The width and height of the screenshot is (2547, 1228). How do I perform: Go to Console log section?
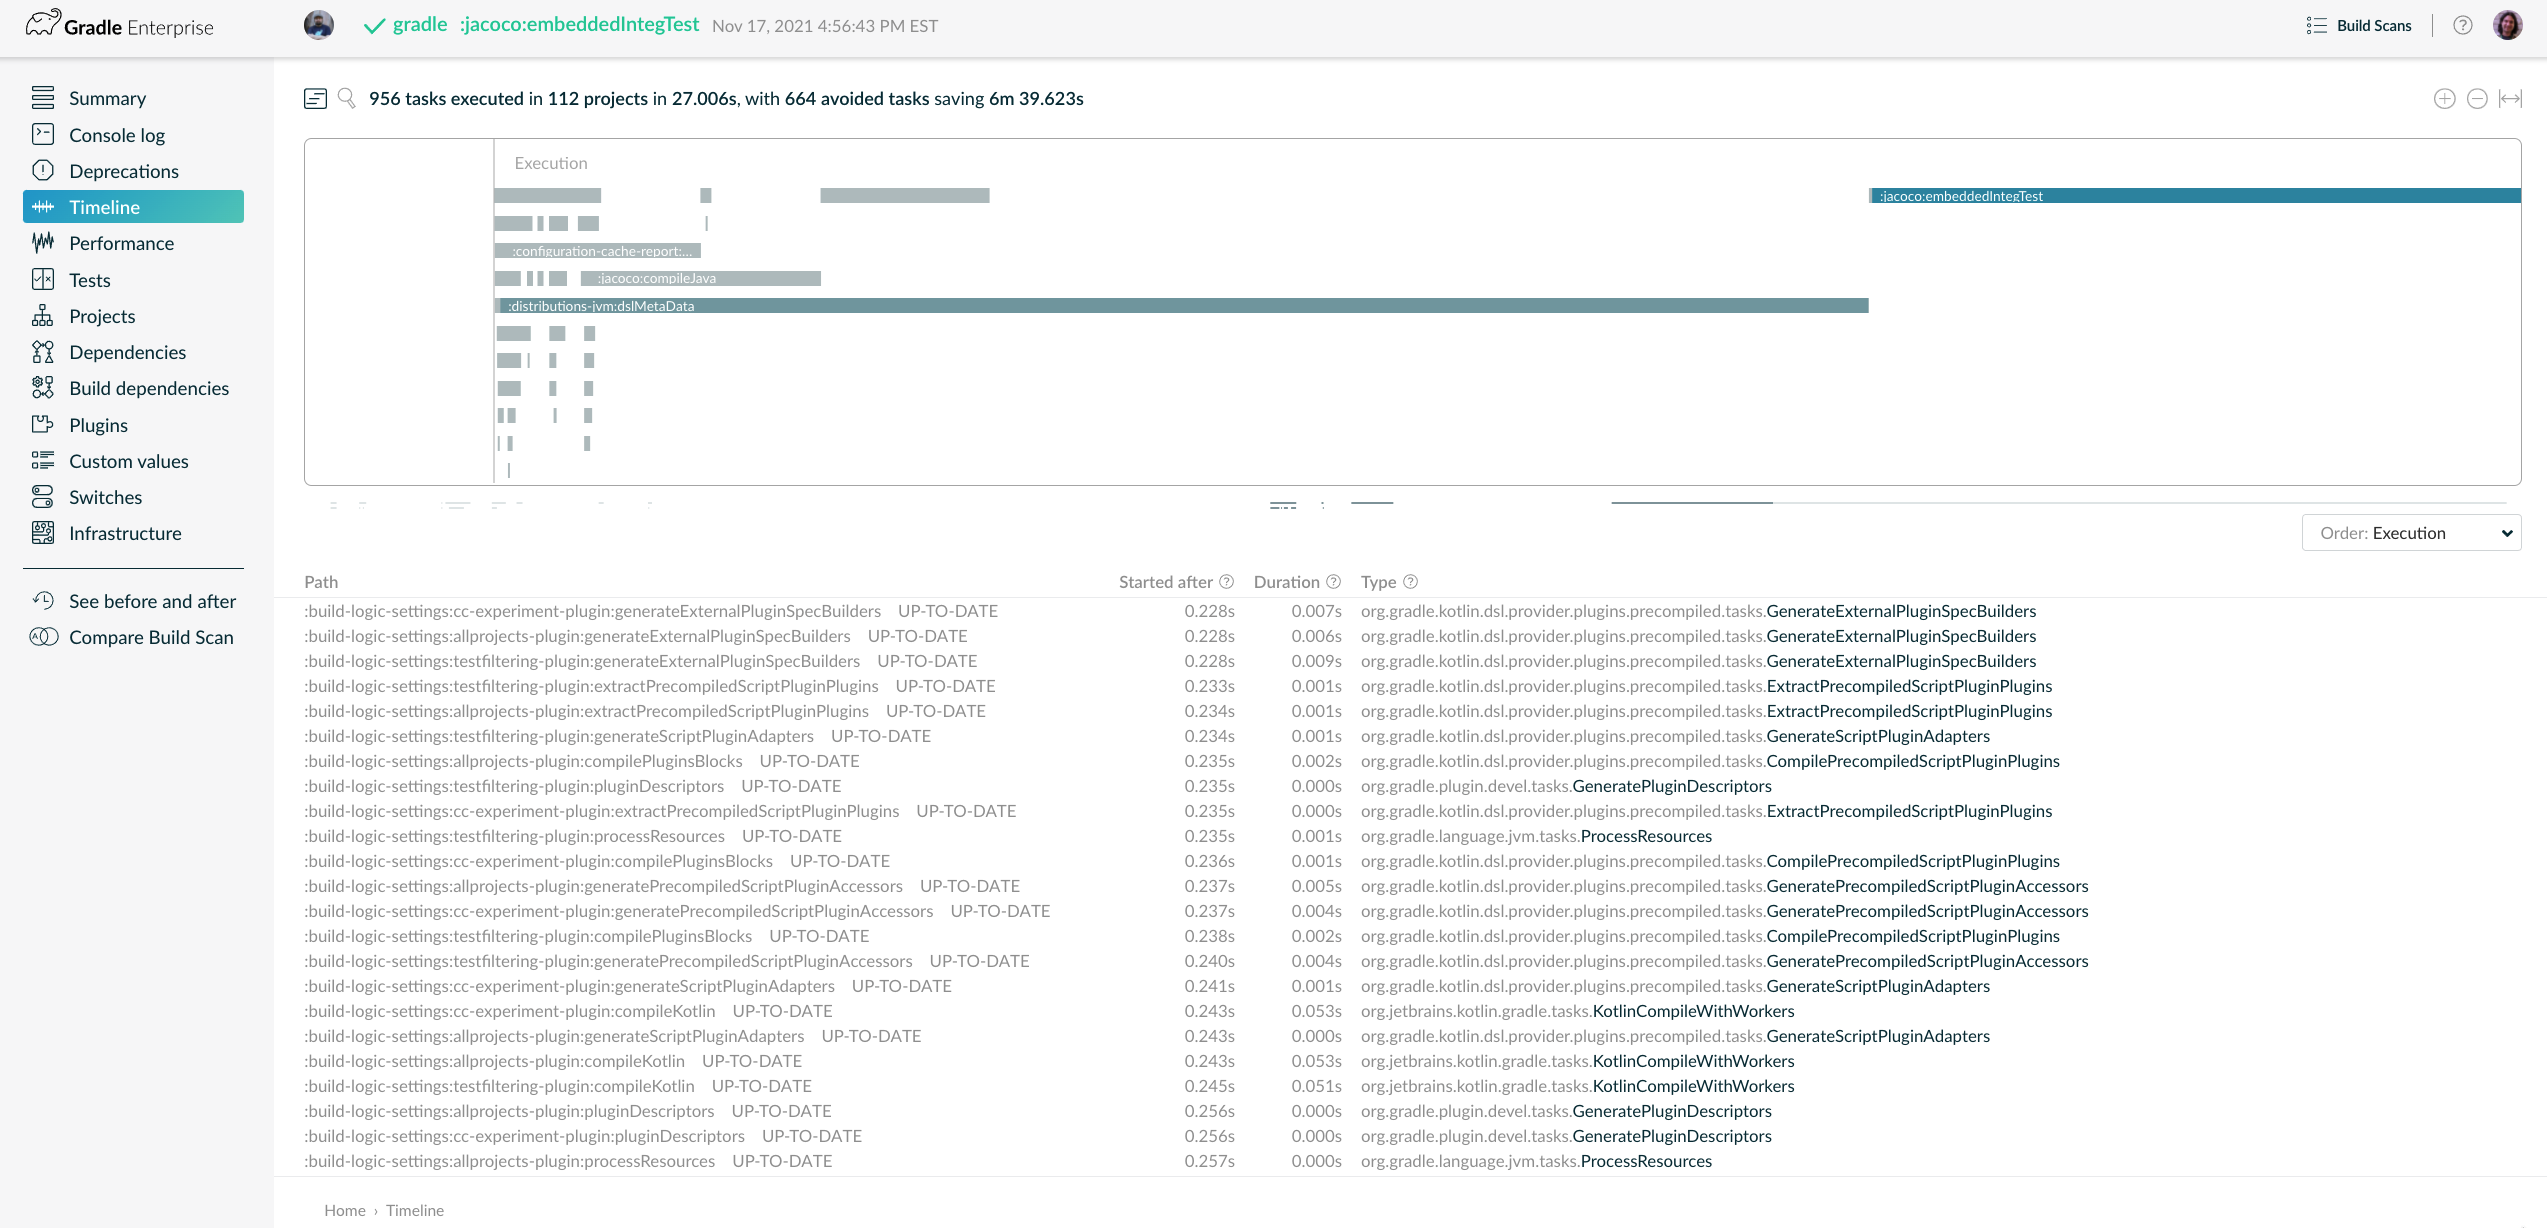pyautogui.click(x=117, y=135)
